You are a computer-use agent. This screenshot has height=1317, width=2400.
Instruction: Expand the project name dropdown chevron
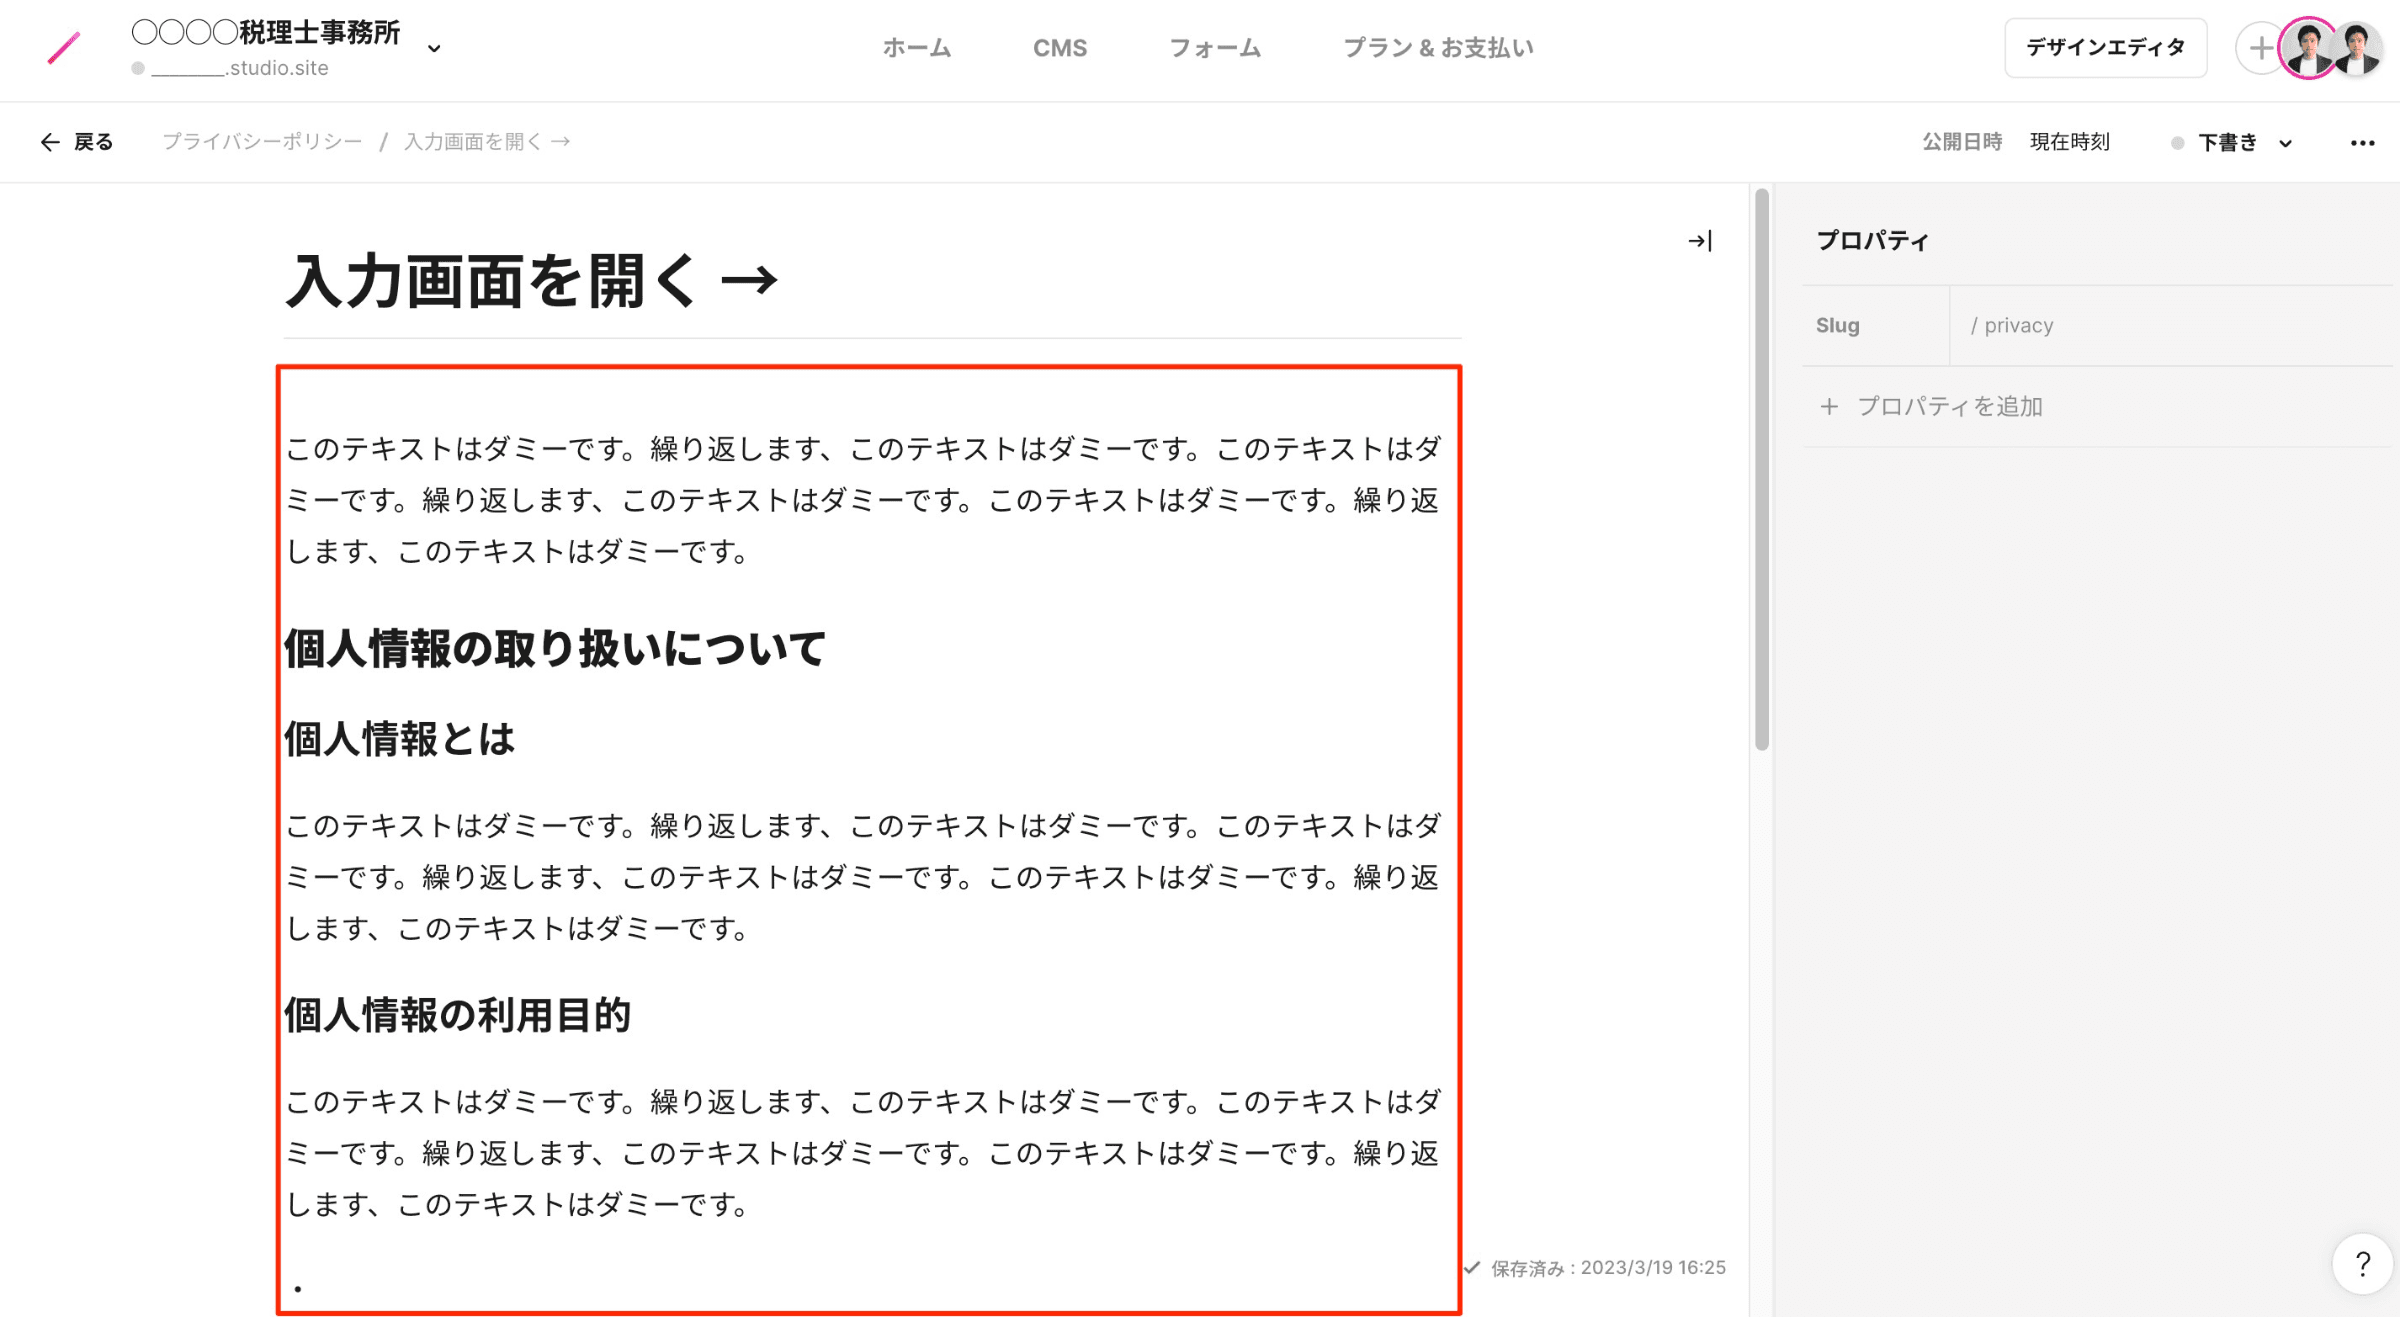coord(434,48)
